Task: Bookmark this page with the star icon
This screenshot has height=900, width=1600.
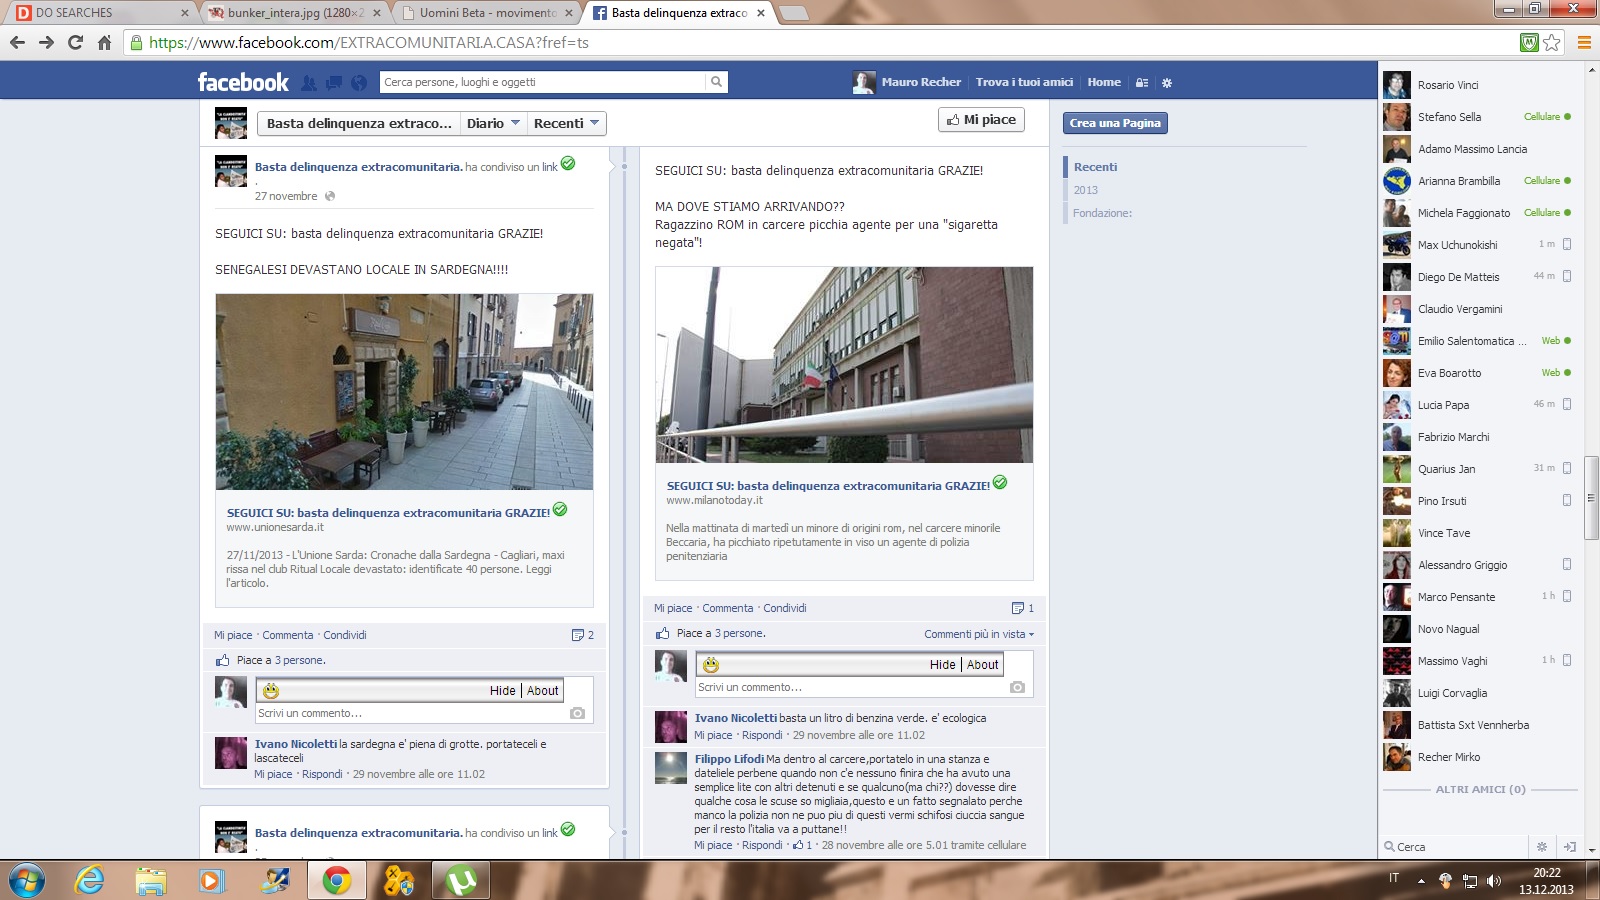Action: pos(1552,42)
